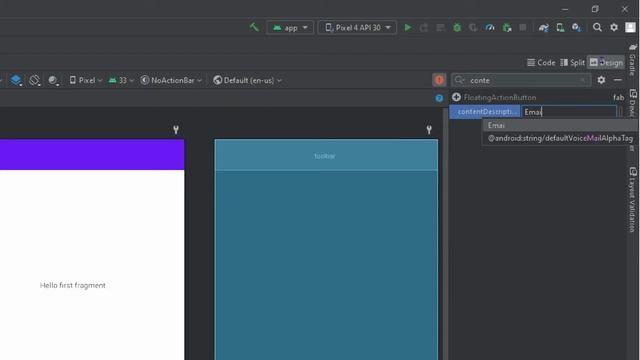
Task: Click the FloatingActionButton component icon
Action: (456, 97)
